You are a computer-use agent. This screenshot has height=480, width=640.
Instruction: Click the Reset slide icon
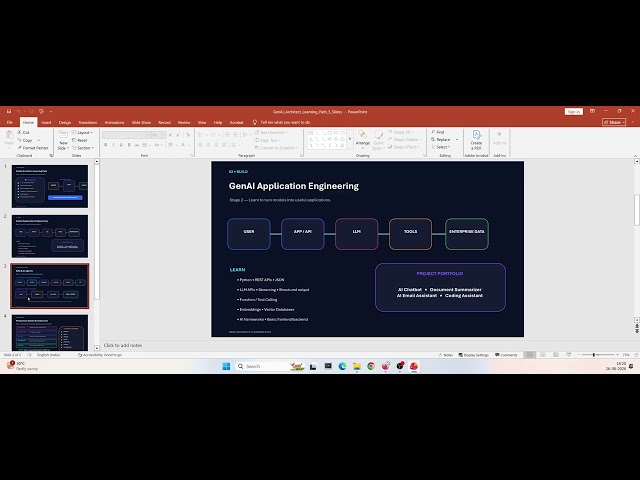(74, 140)
